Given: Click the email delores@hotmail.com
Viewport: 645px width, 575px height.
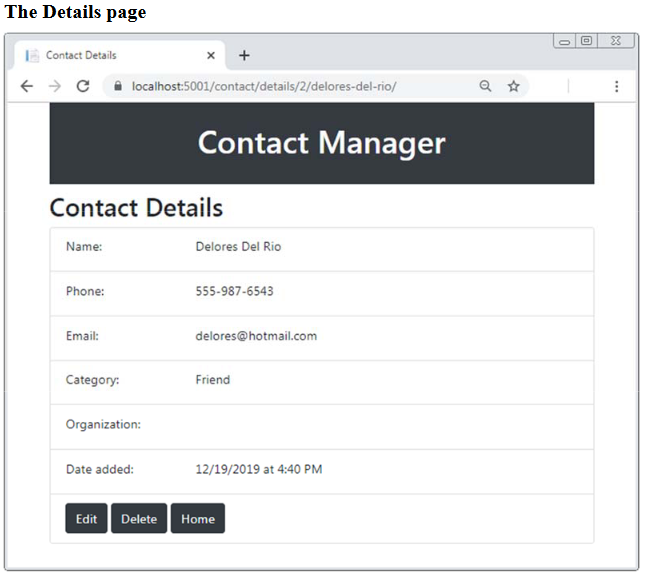Looking at the screenshot, I should pyautogui.click(x=256, y=336).
